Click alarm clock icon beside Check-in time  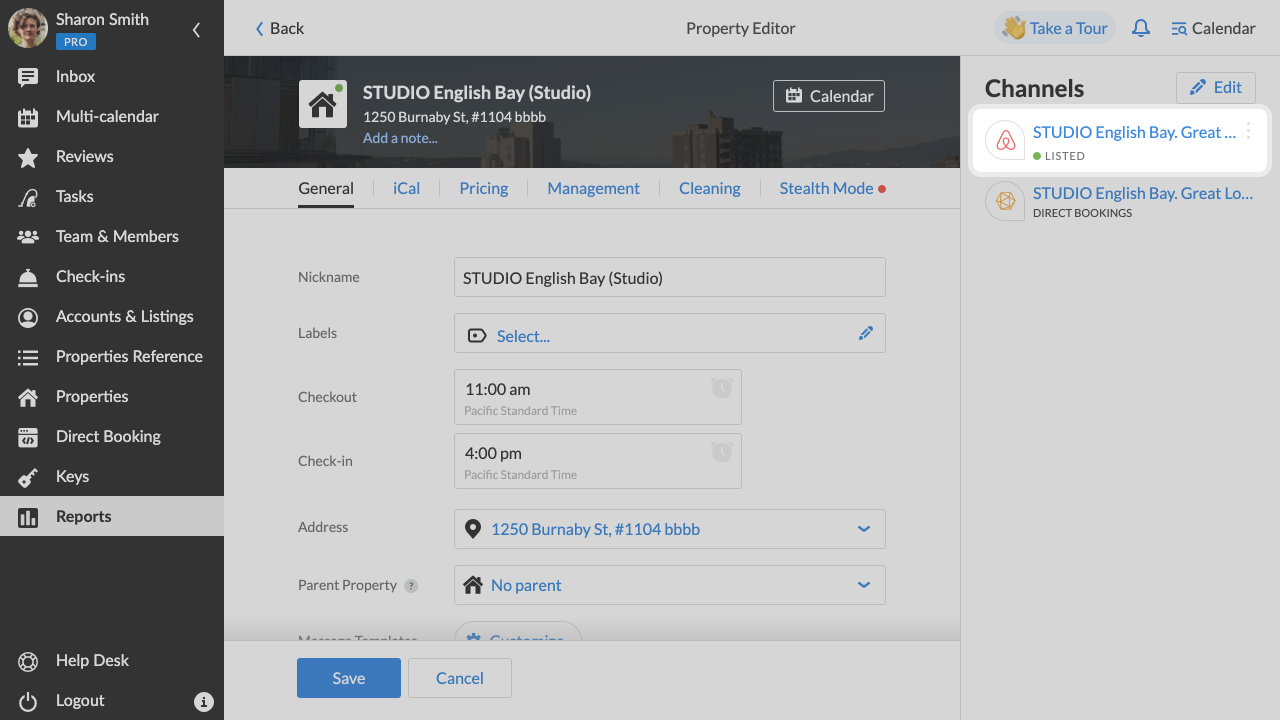[722, 452]
